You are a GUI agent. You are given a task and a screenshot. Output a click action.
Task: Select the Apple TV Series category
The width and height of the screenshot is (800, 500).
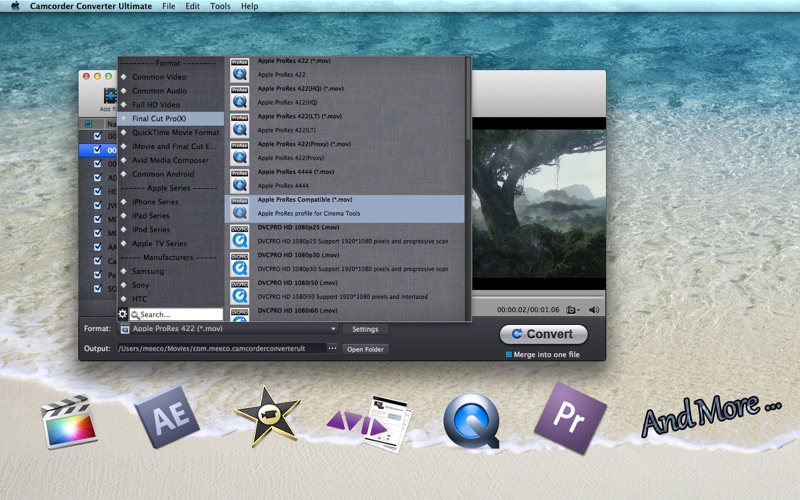click(x=170, y=243)
